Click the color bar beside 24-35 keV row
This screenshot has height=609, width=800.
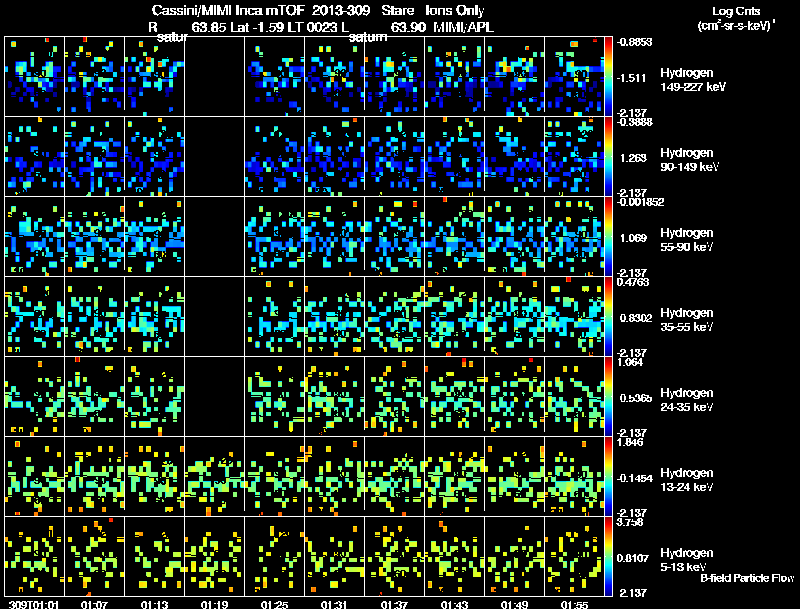tap(608, 396)
